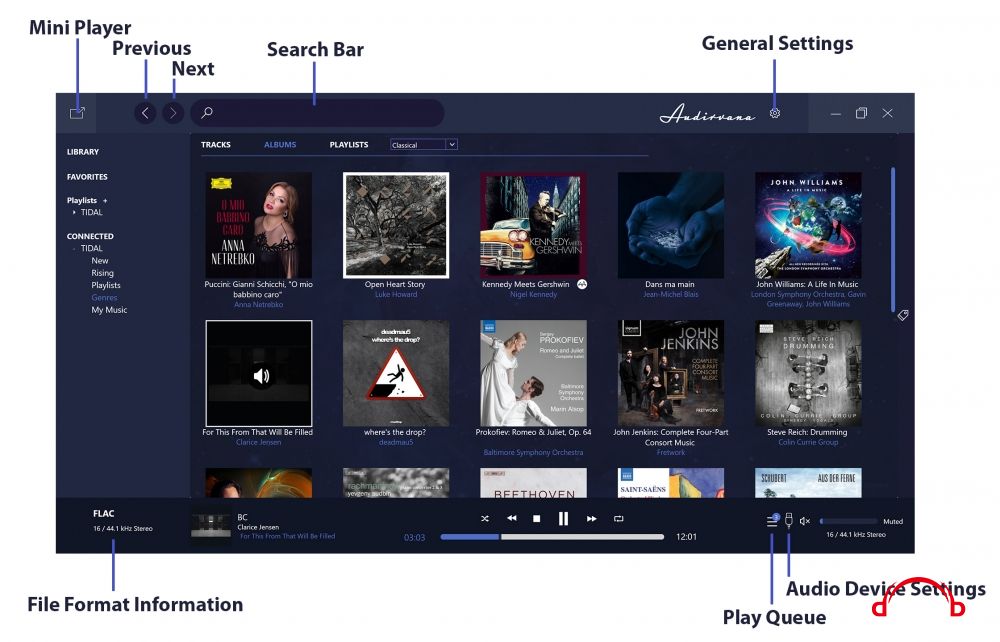The image size is (1000, 642).
Task: Open now-playing album link in the player bar
Action: point(287,537)
